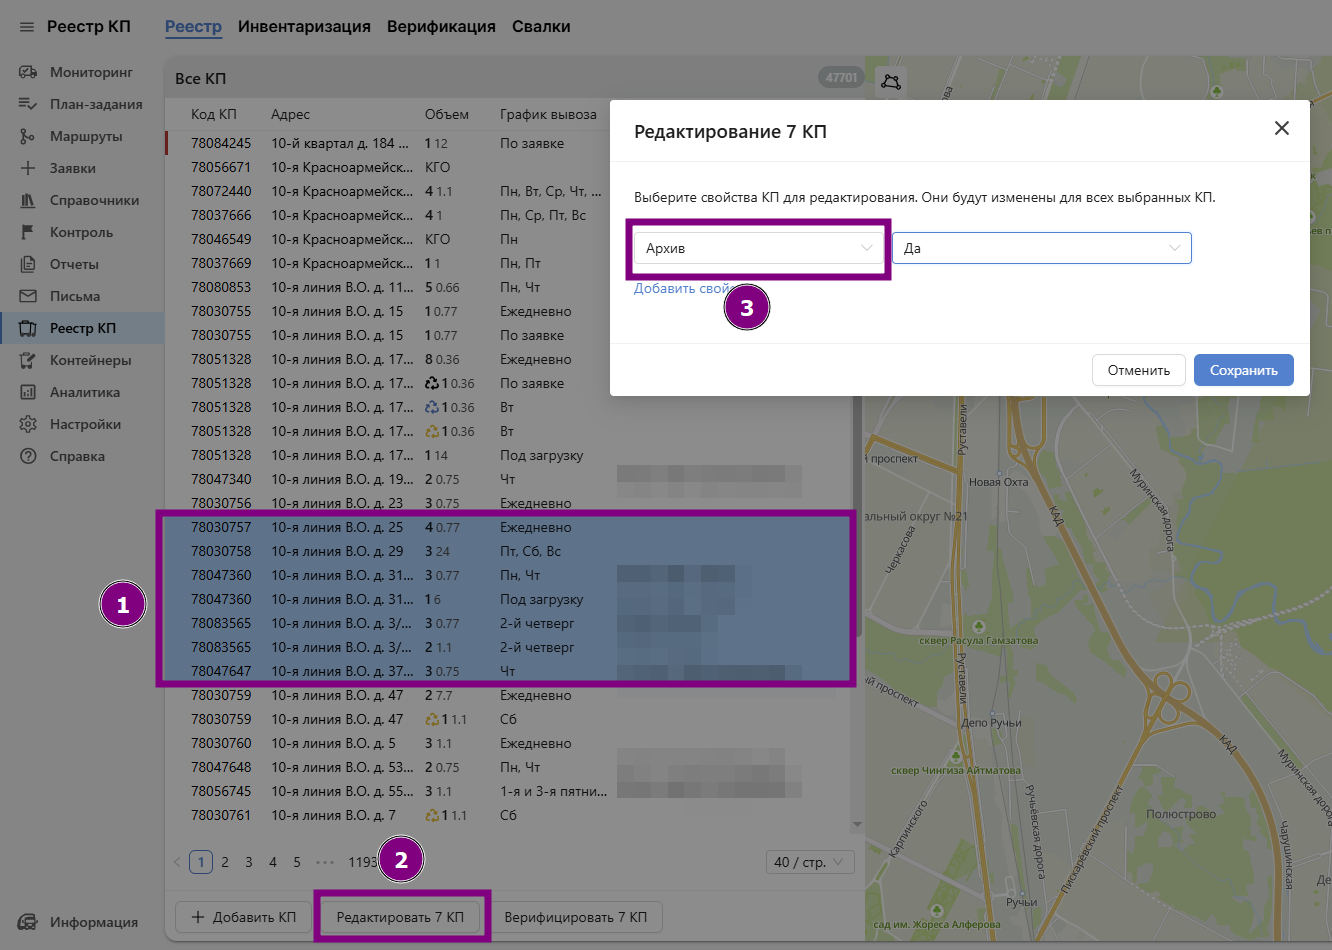Switch to the Свалки tab
1332x950 pixels.
pyautogui.click(x=541, y=27)
